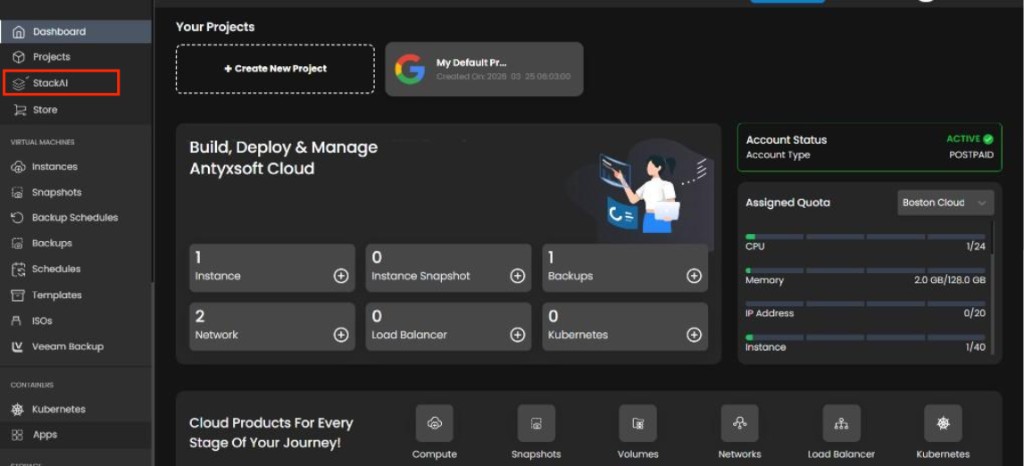Viewport: 1024px width, 466px height.
Task: Click the Apps grid icon
Action: pos(18,435)
